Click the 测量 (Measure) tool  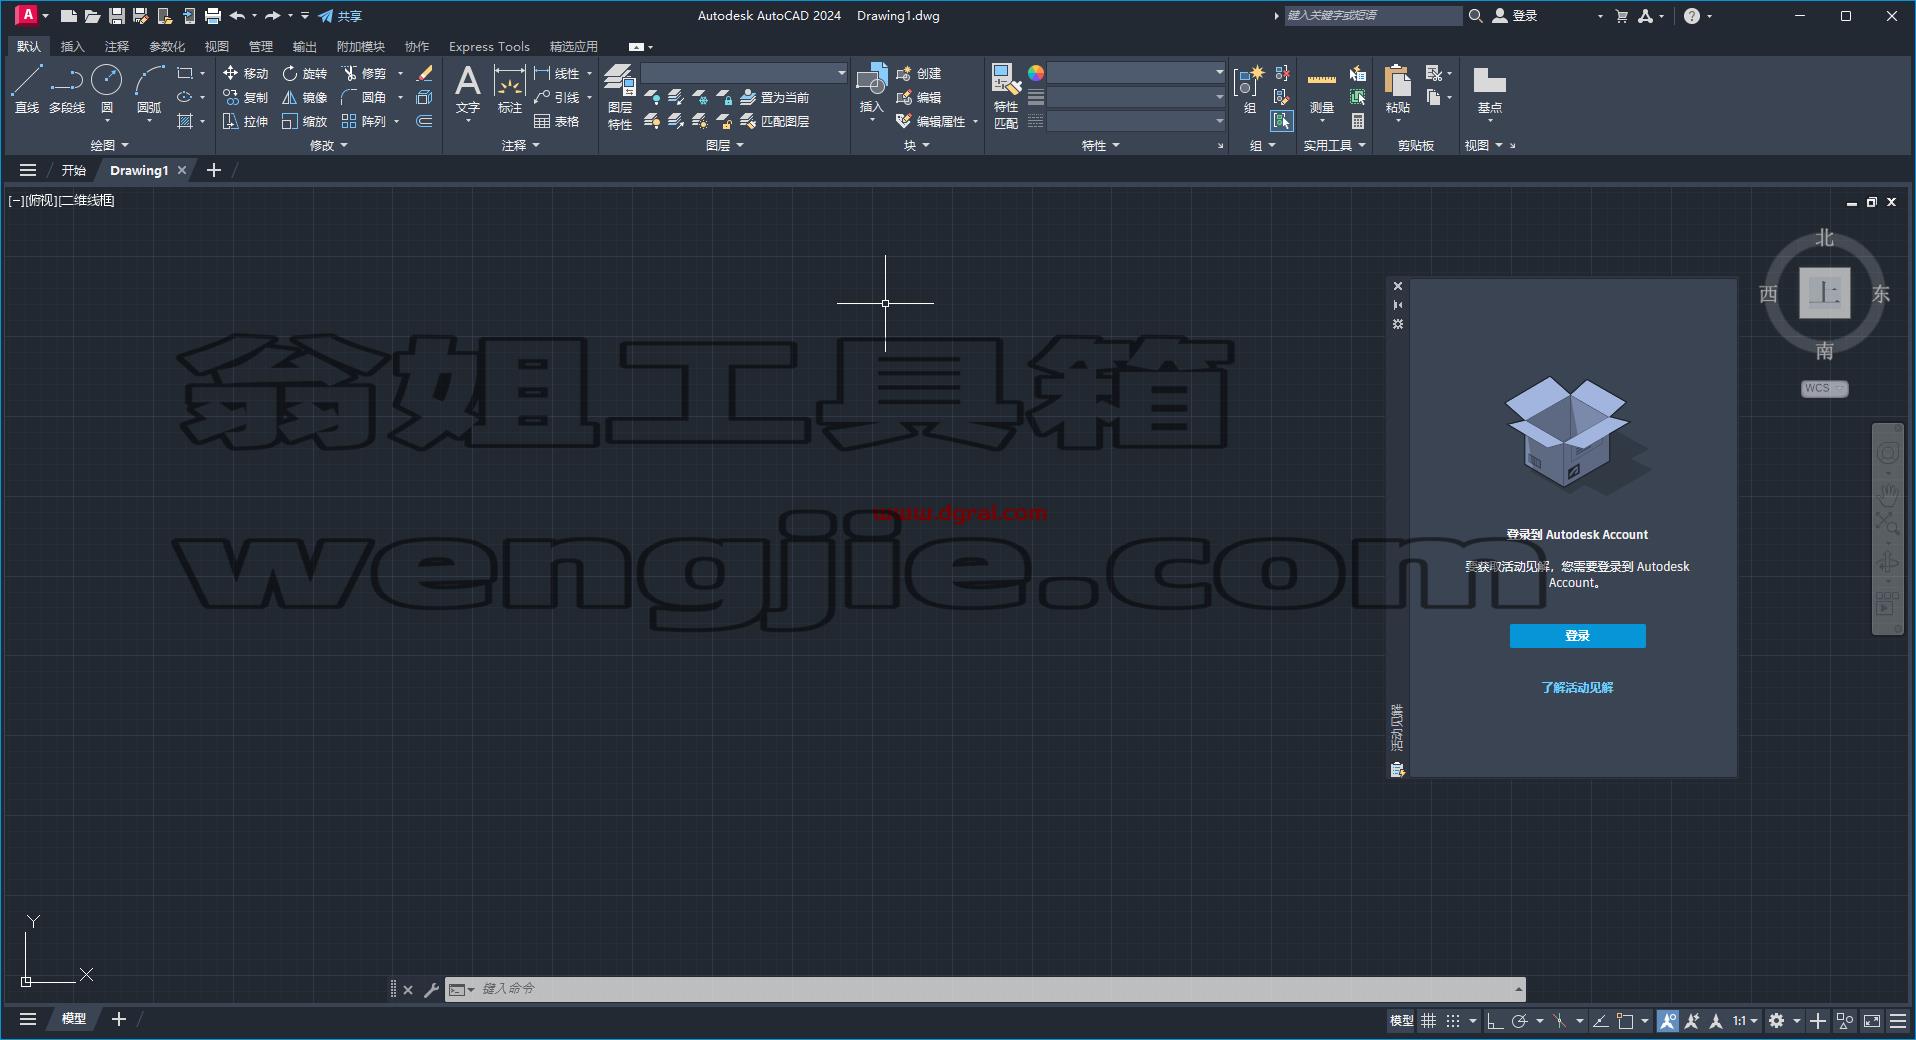pos(1322,90)
